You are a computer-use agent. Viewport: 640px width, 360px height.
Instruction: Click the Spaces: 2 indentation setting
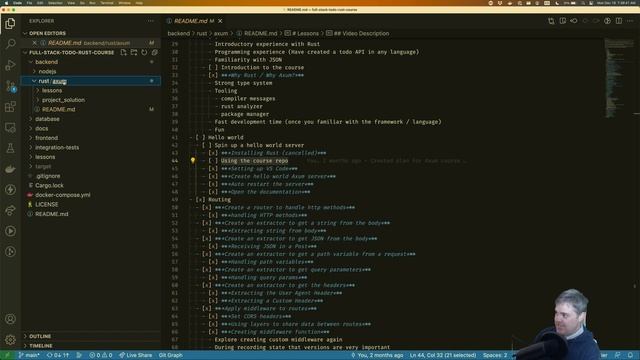pos(495,355)
